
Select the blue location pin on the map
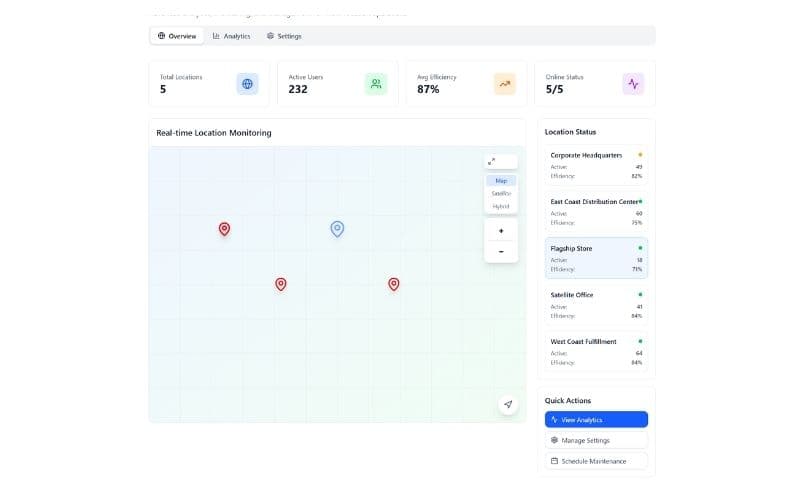coord(337,229)
